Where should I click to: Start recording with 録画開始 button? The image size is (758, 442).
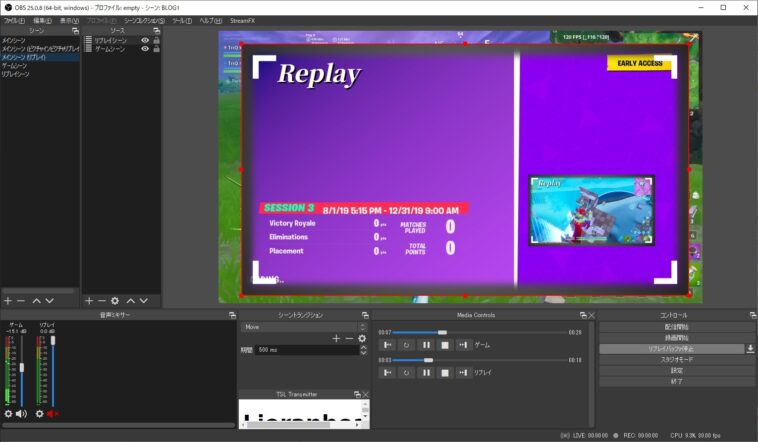677,338
